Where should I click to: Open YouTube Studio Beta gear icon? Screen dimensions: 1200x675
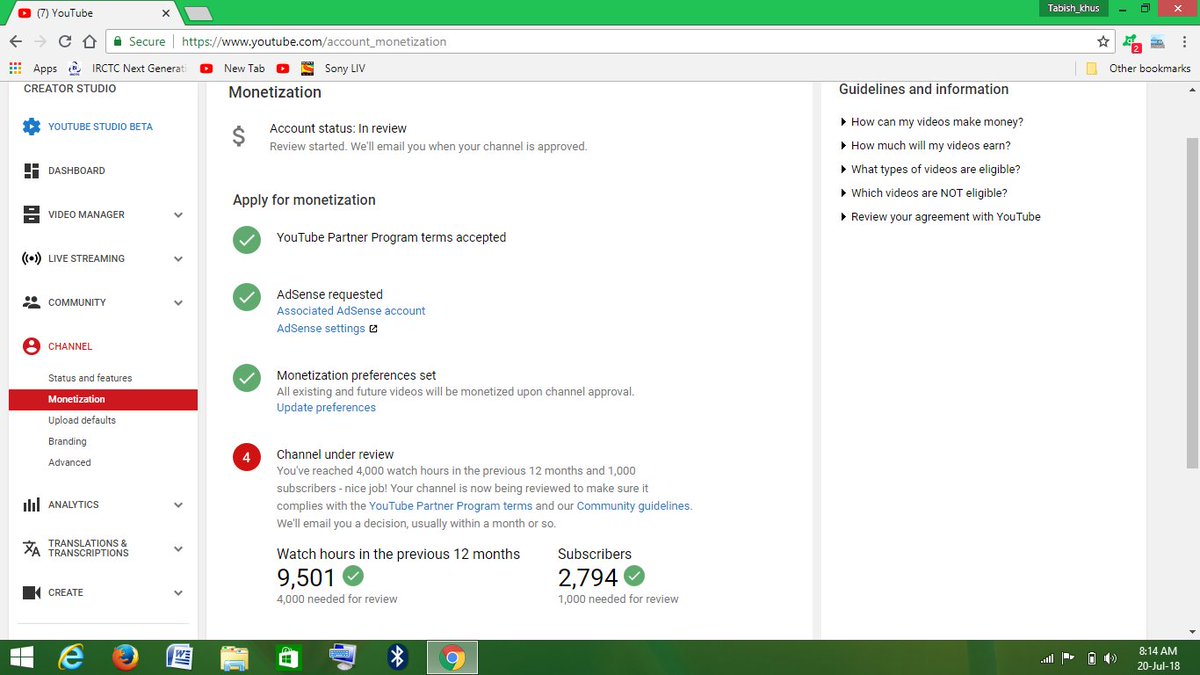[x=31, y=127]
